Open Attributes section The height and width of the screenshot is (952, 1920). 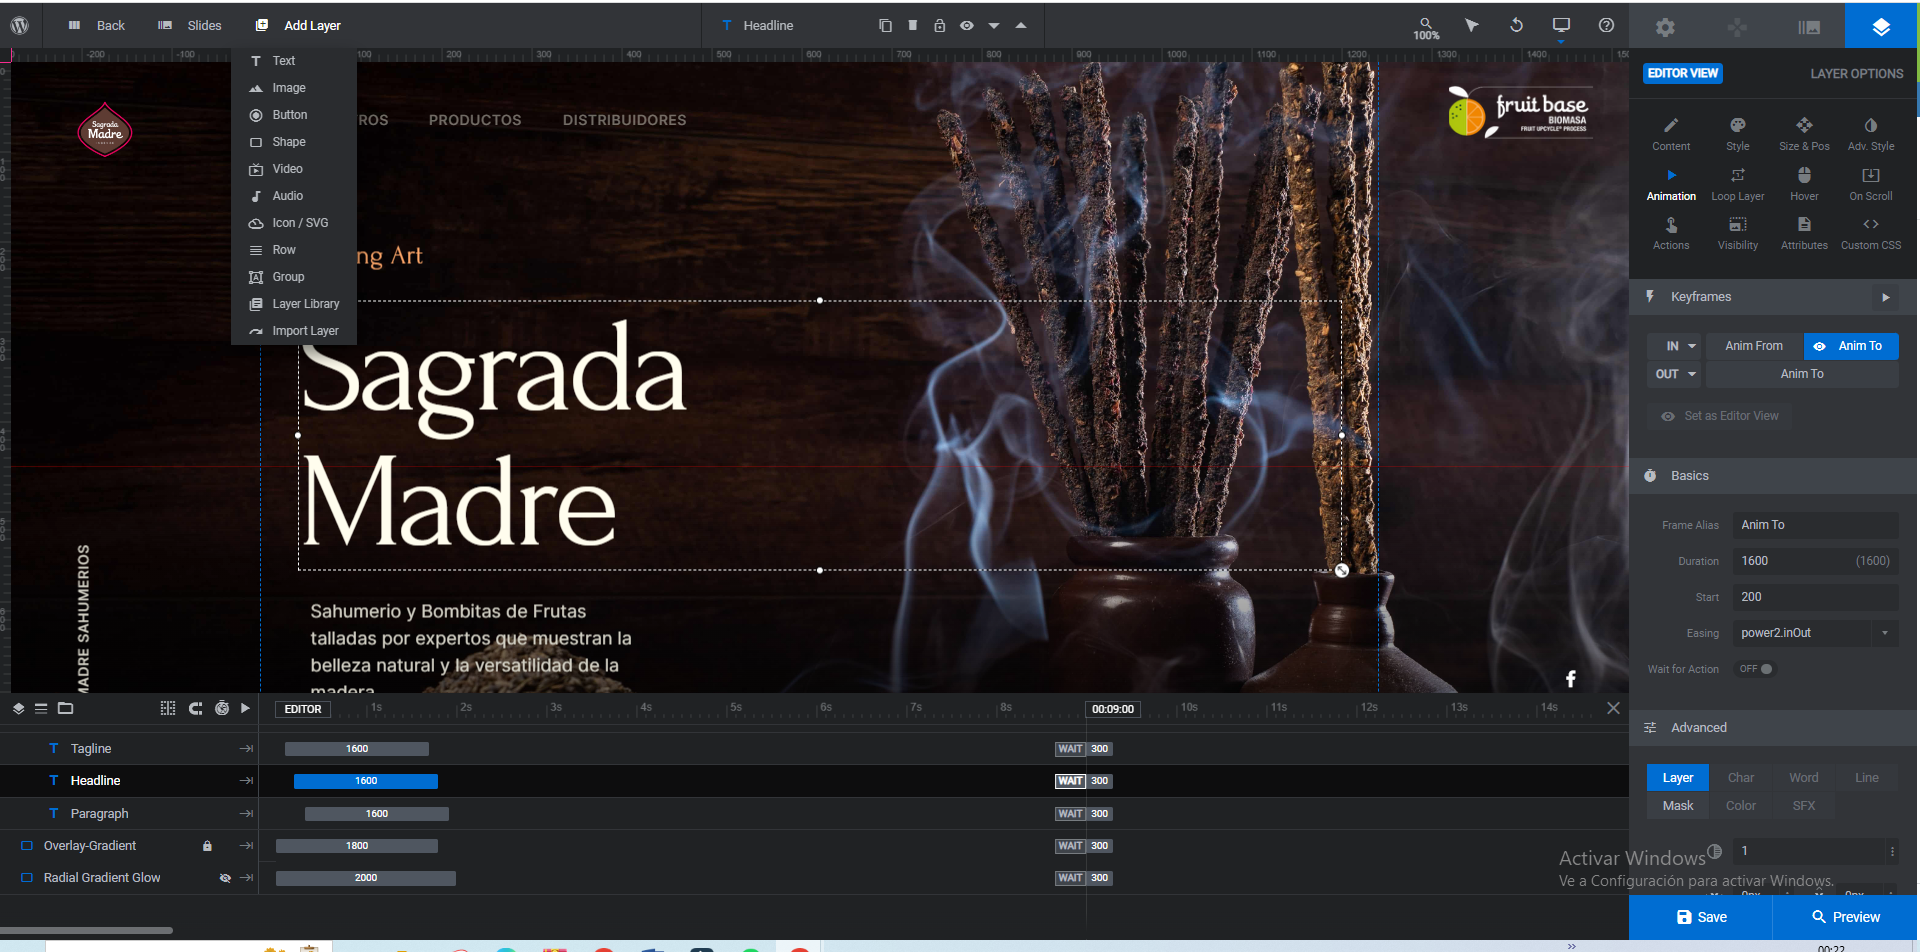pos(1804,233)
